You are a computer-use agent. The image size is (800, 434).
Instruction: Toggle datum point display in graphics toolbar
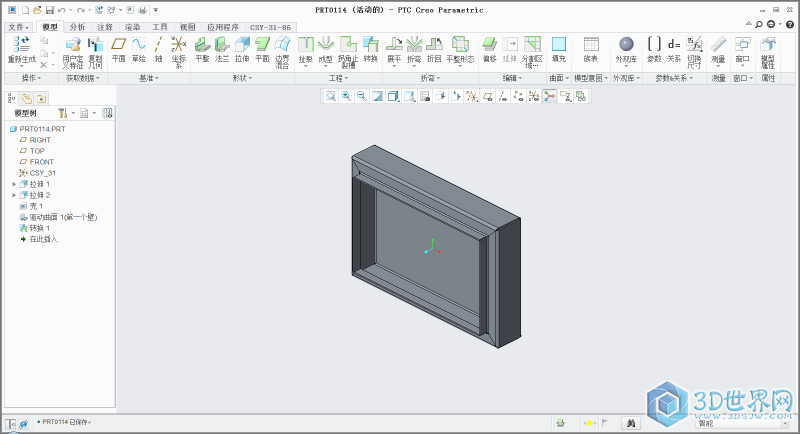tap(518, 96)
